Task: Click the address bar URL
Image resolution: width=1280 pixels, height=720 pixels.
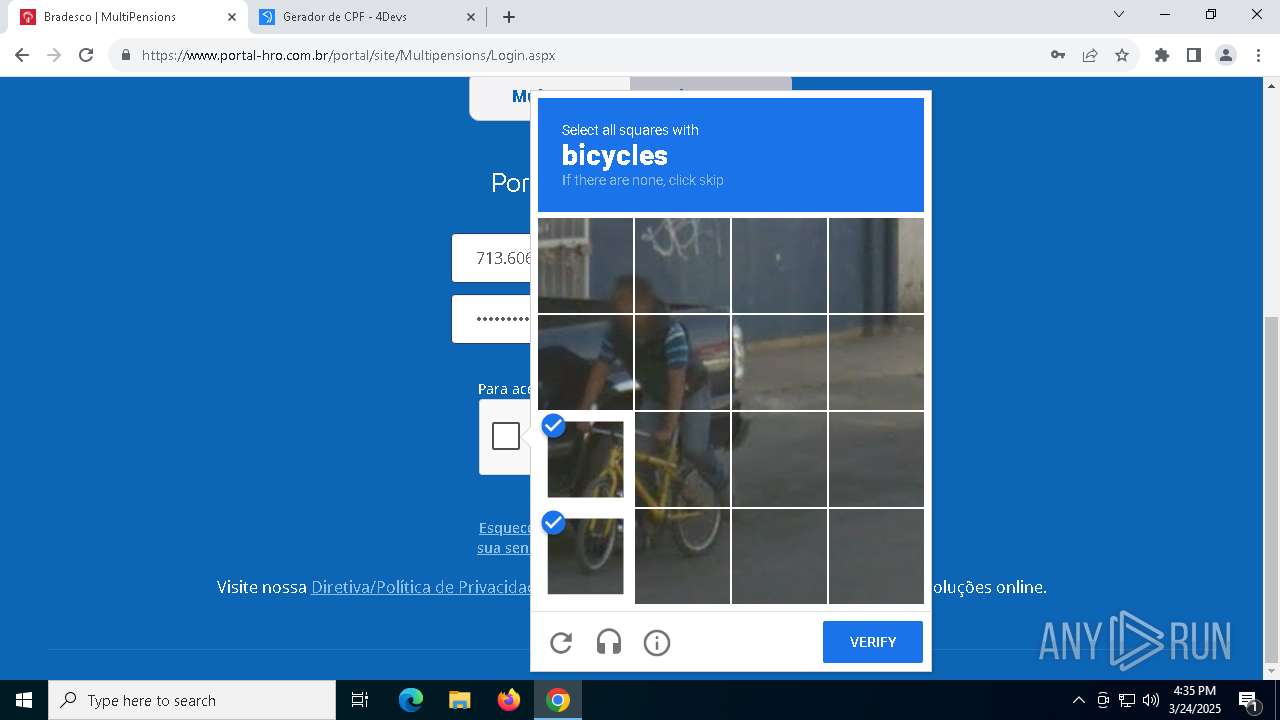Action: tap(348, 55)
